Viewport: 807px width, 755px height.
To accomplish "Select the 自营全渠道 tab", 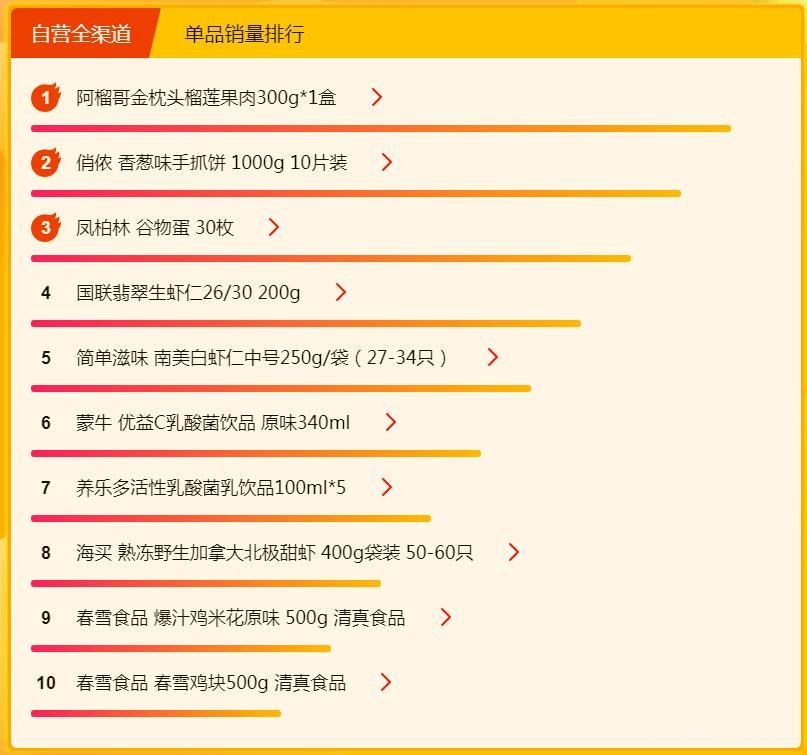I will point(81,33).
